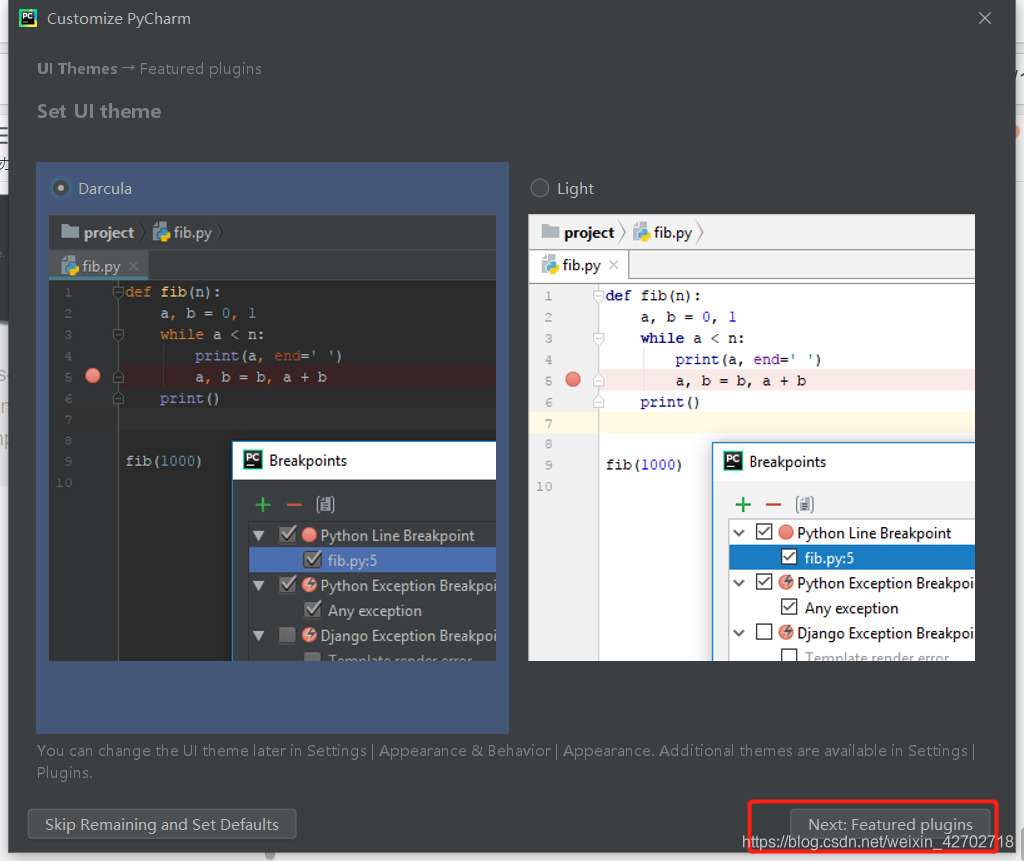Image resolution: width=1024 pixels, height=861 pixels.
Task: Close fib.py tab in Light preview
Action: pyautogui.click(x=613, y=265)
